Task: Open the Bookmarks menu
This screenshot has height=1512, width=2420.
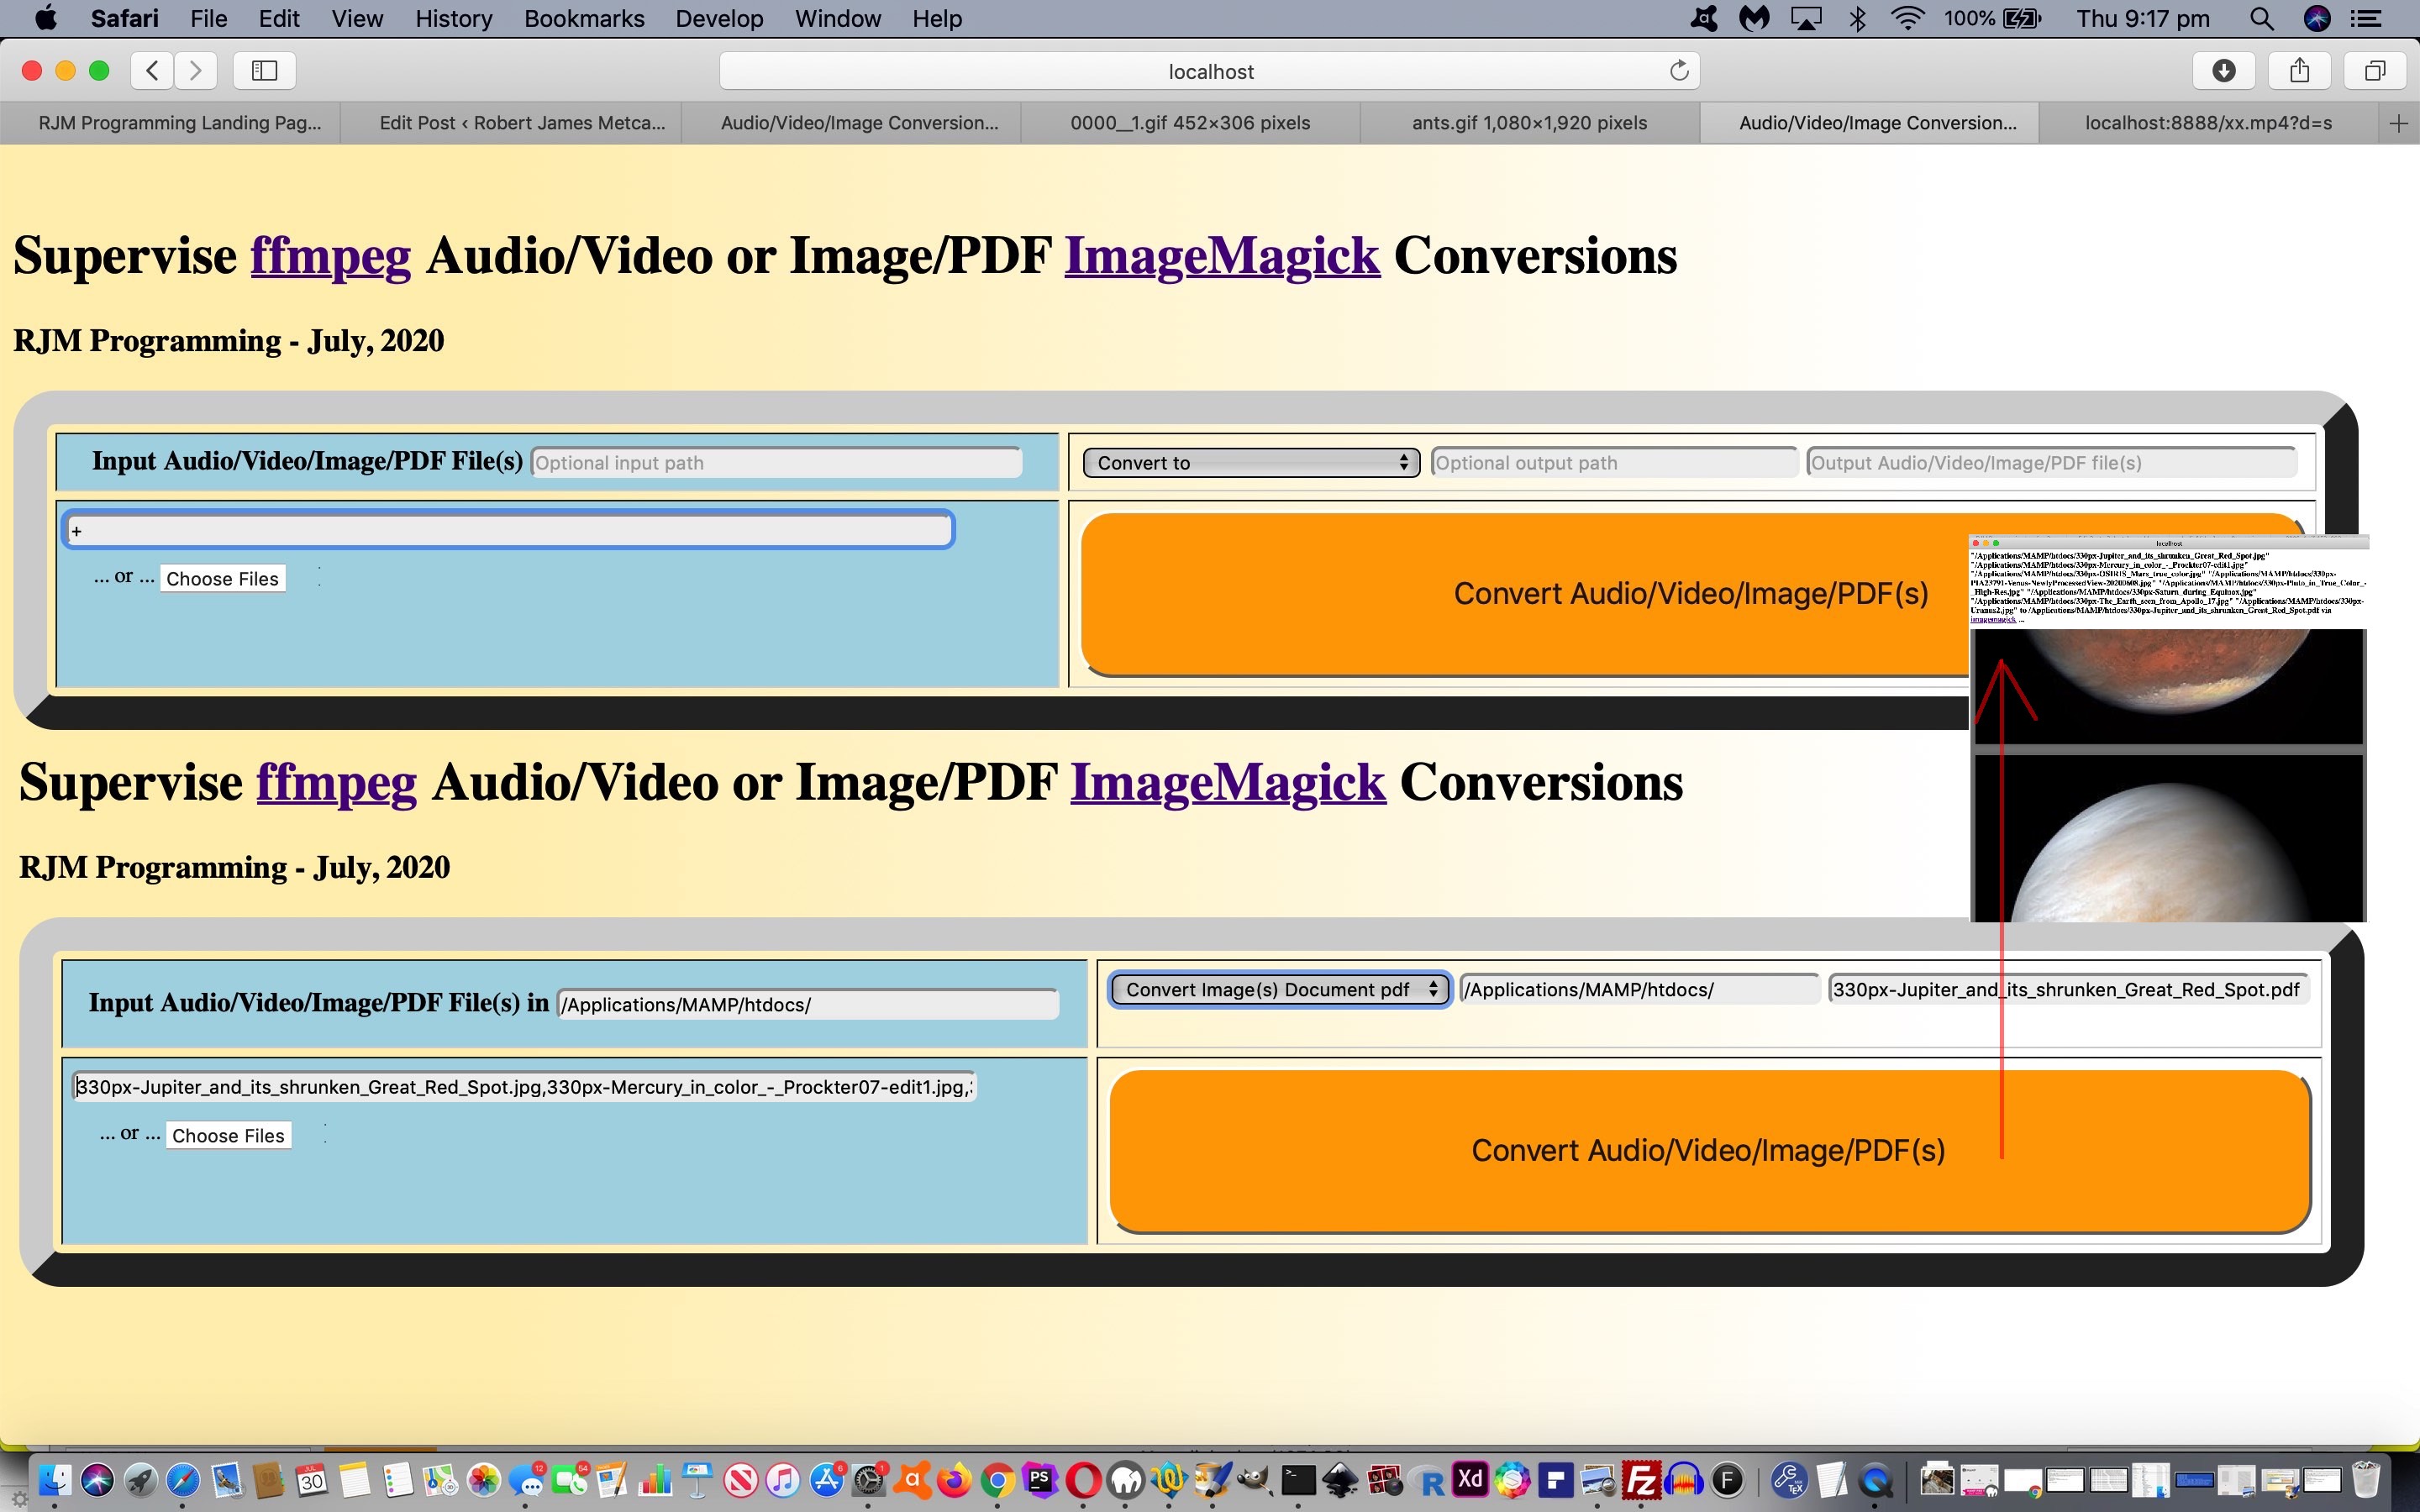Action: [584, 18]
